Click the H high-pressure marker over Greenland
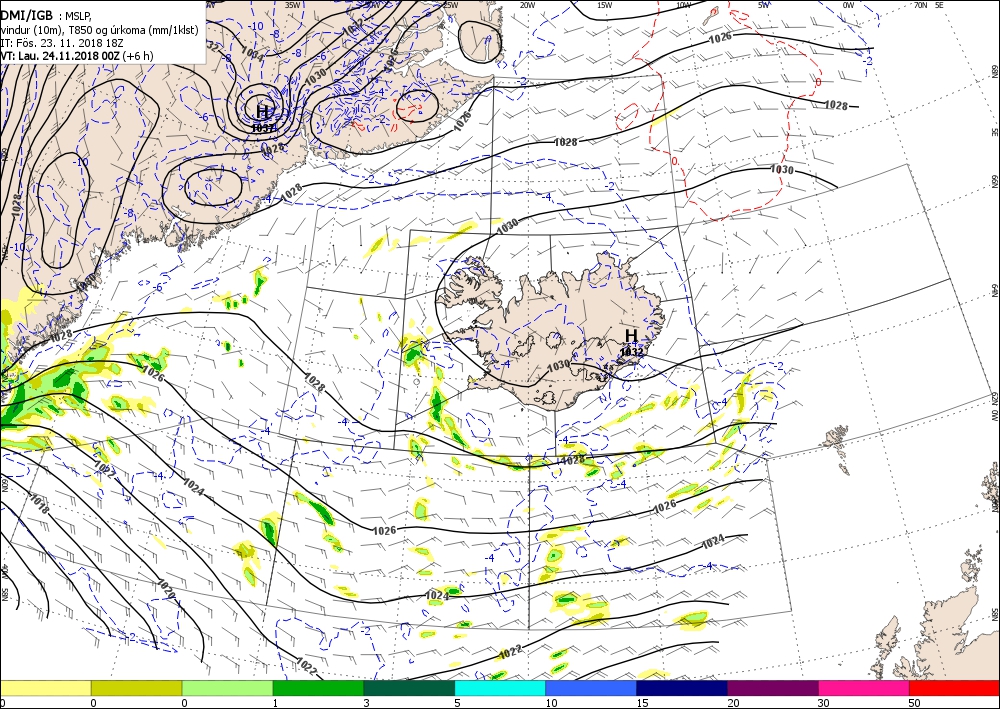1000x709 pixels. point(262,111)
